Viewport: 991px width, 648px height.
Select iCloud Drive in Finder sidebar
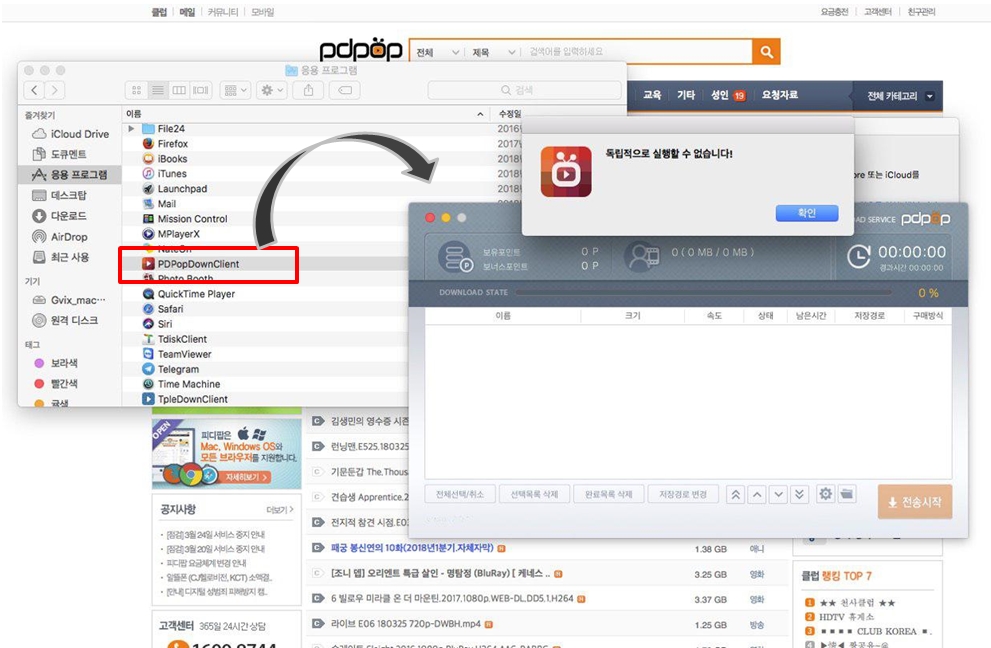click(x=70, y=134)
